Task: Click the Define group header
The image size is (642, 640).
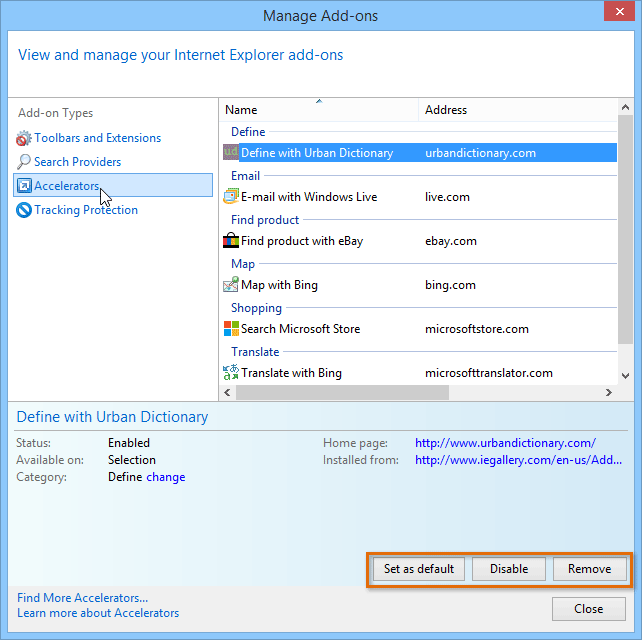Action: pos(248,132)
